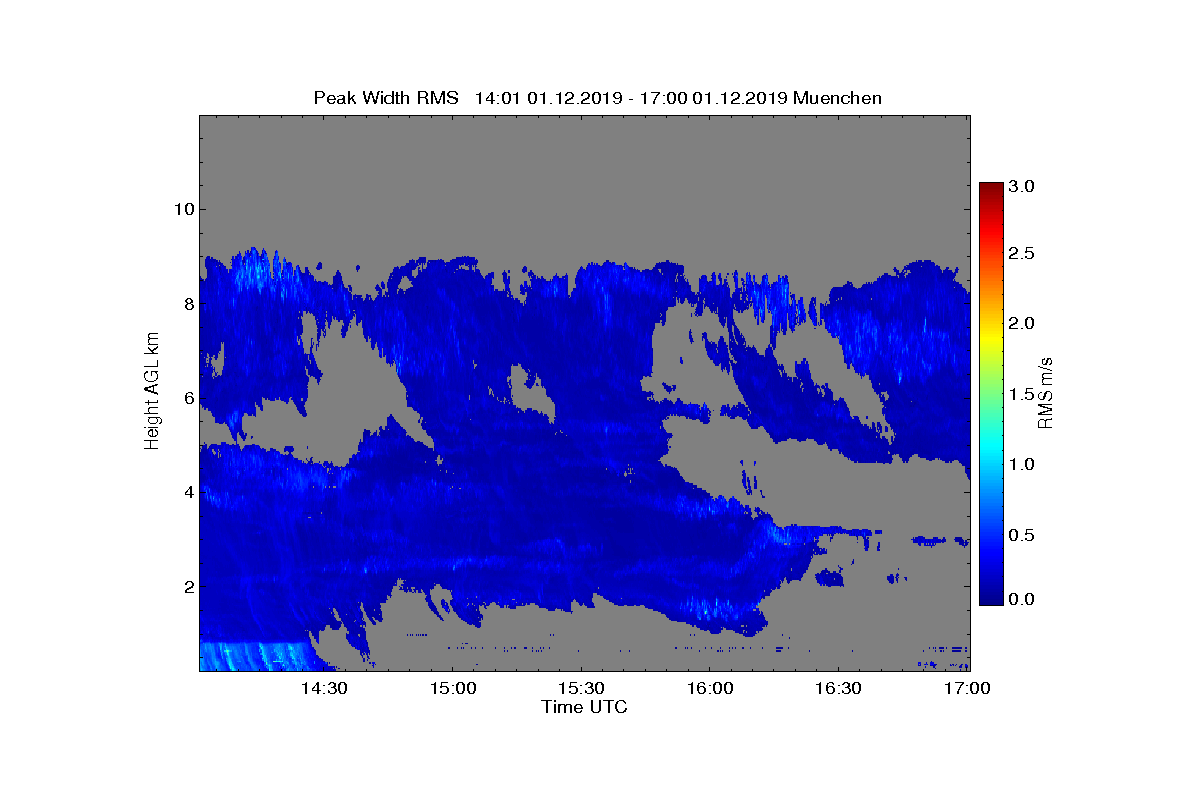Click the 16:30 time tick label

838,688
